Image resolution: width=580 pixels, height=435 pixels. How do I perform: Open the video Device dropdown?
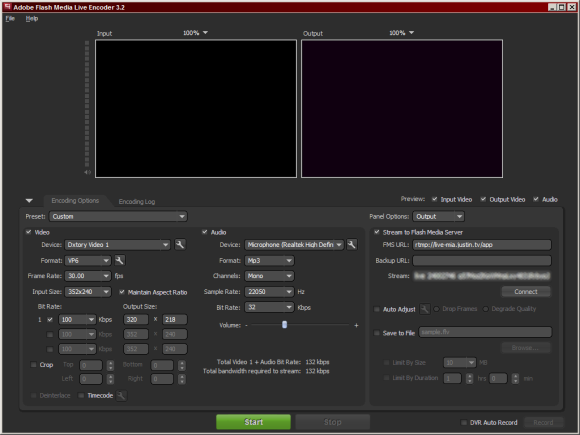point(118,245)
